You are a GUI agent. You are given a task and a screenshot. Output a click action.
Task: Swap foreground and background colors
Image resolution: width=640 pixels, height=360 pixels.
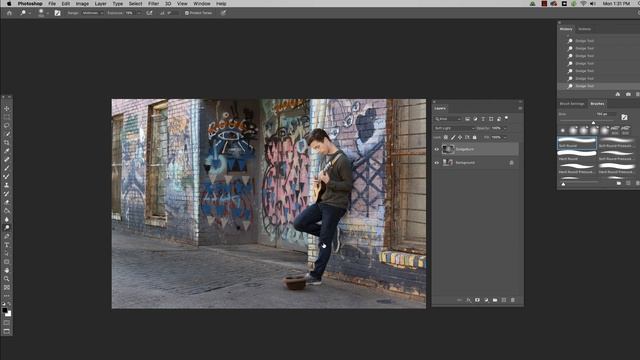click(x=9, y=304)
